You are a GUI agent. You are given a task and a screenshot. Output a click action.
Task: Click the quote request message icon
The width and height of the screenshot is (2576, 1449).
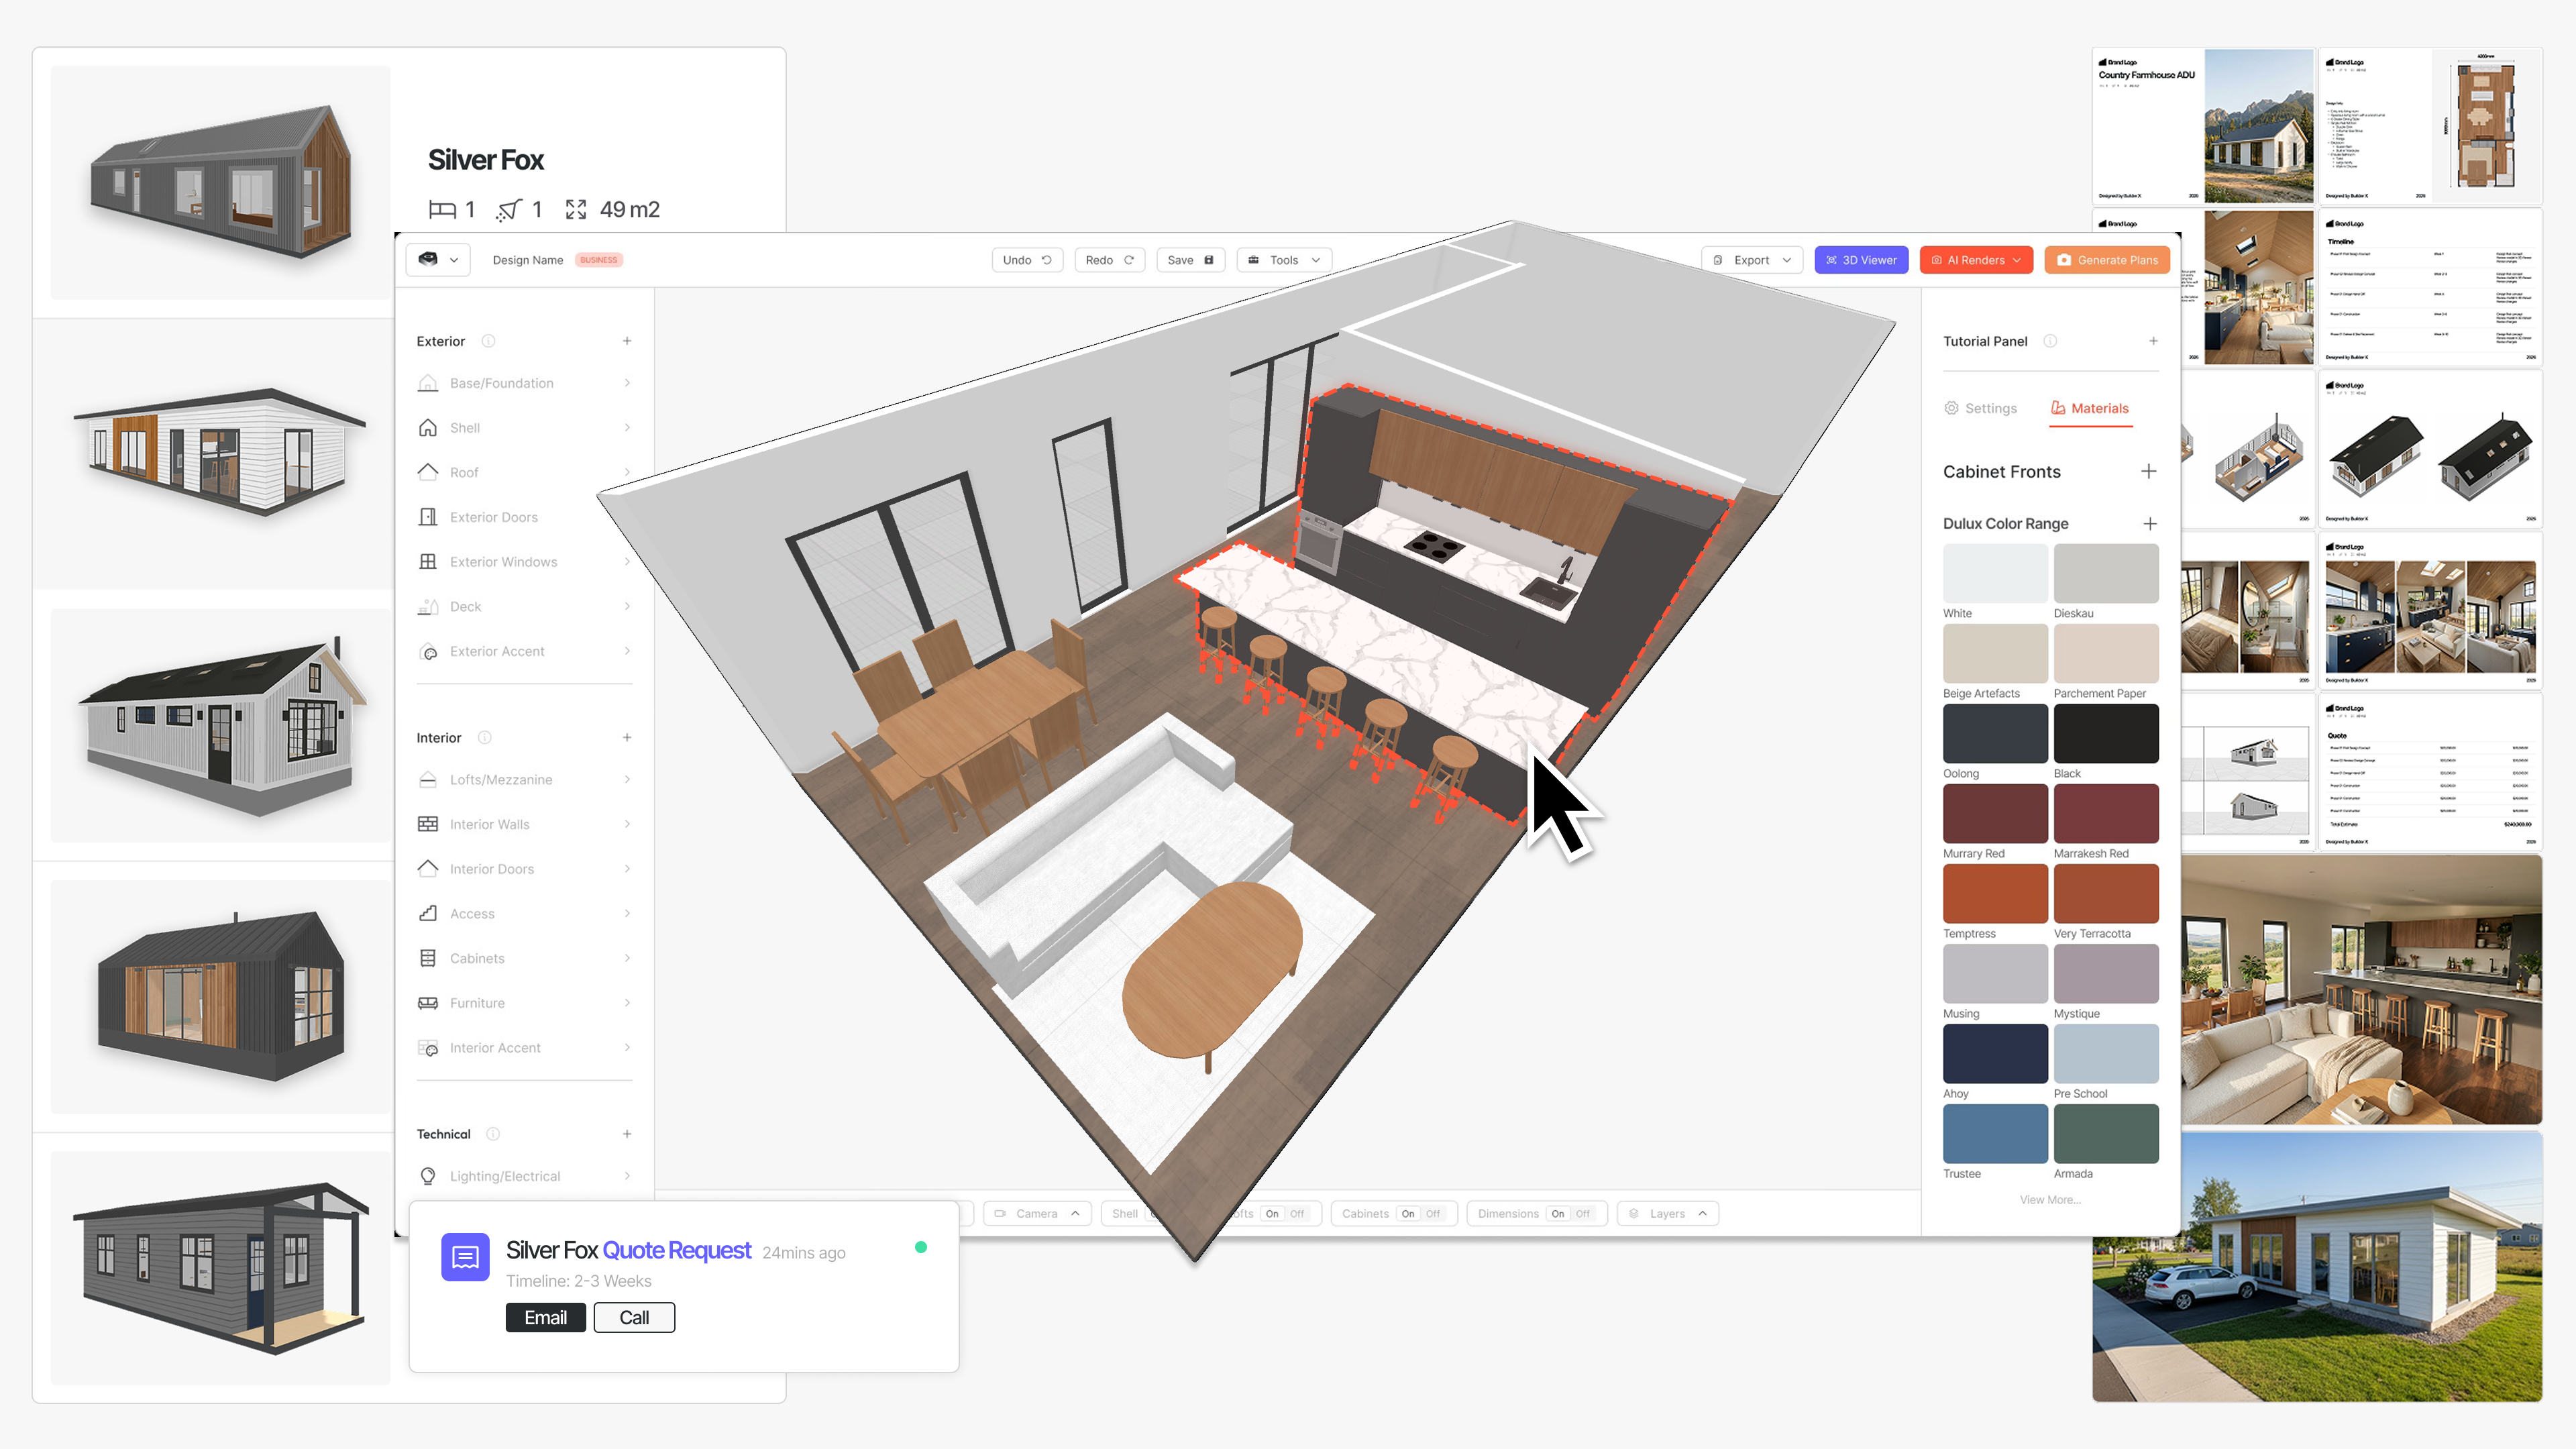point(465,1257)
